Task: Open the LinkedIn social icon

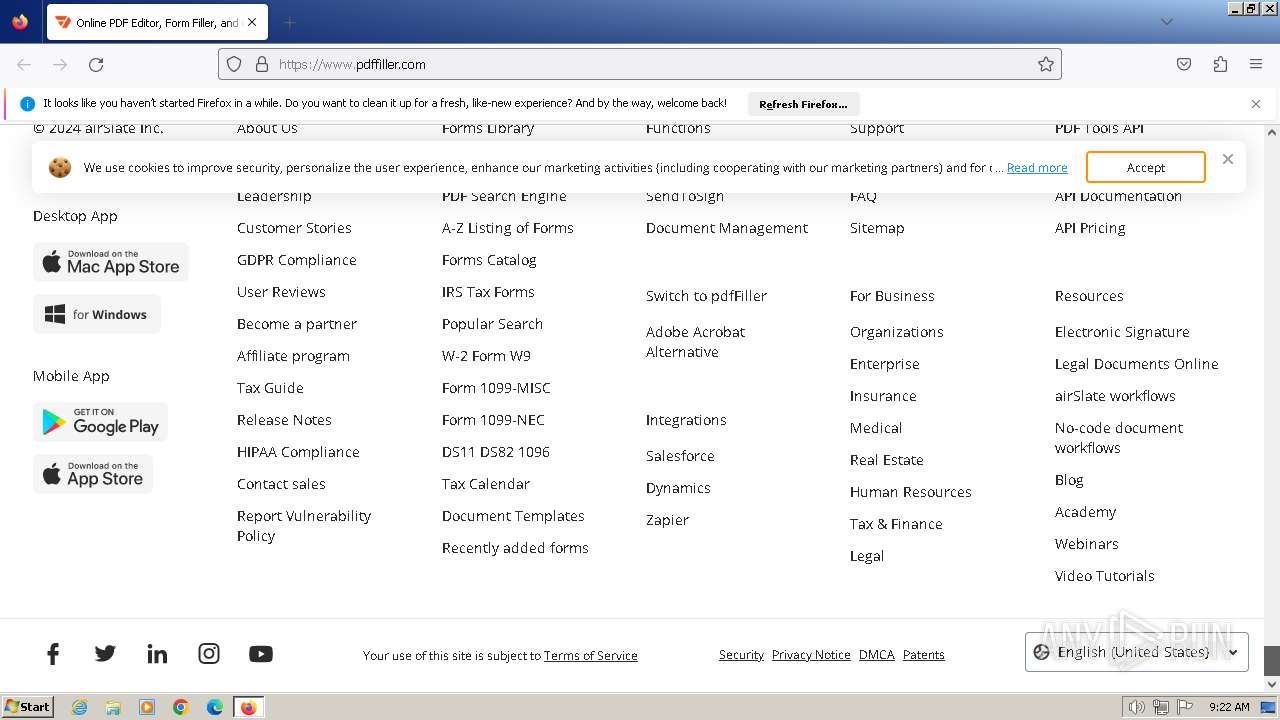Action: [x=157, y=654]
